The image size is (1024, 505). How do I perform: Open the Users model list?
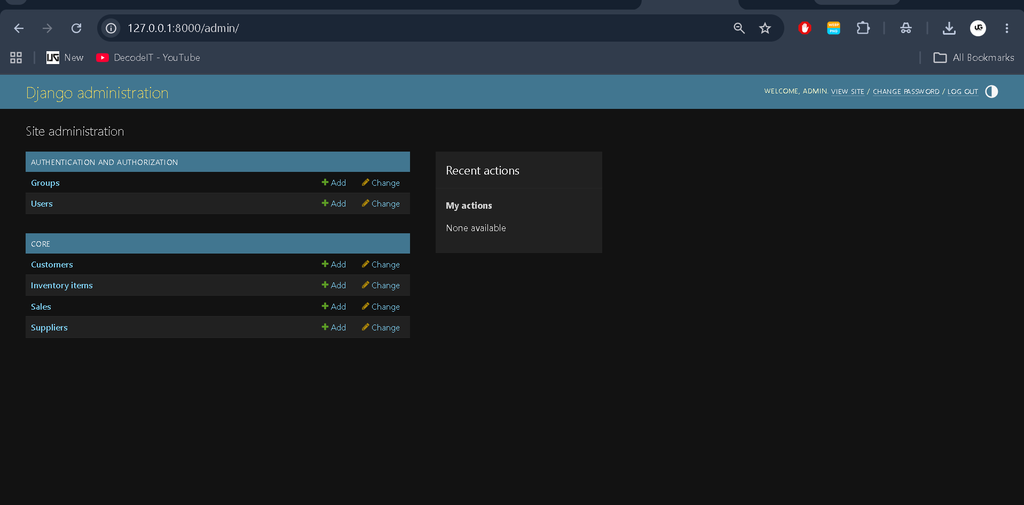click(42, 204)
